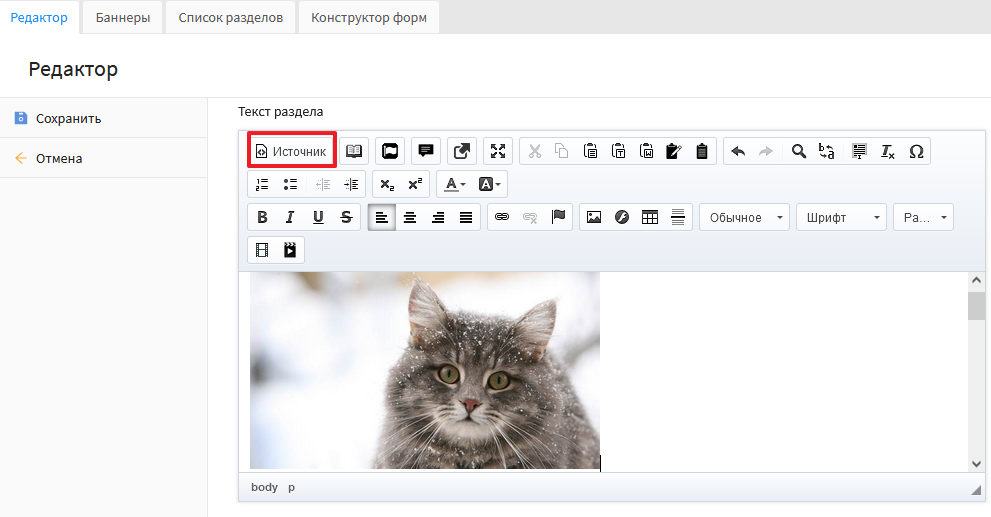Click the Источник (Source) button
The width and height of the screenshot is (991, 517).
[x=291, y=151]
